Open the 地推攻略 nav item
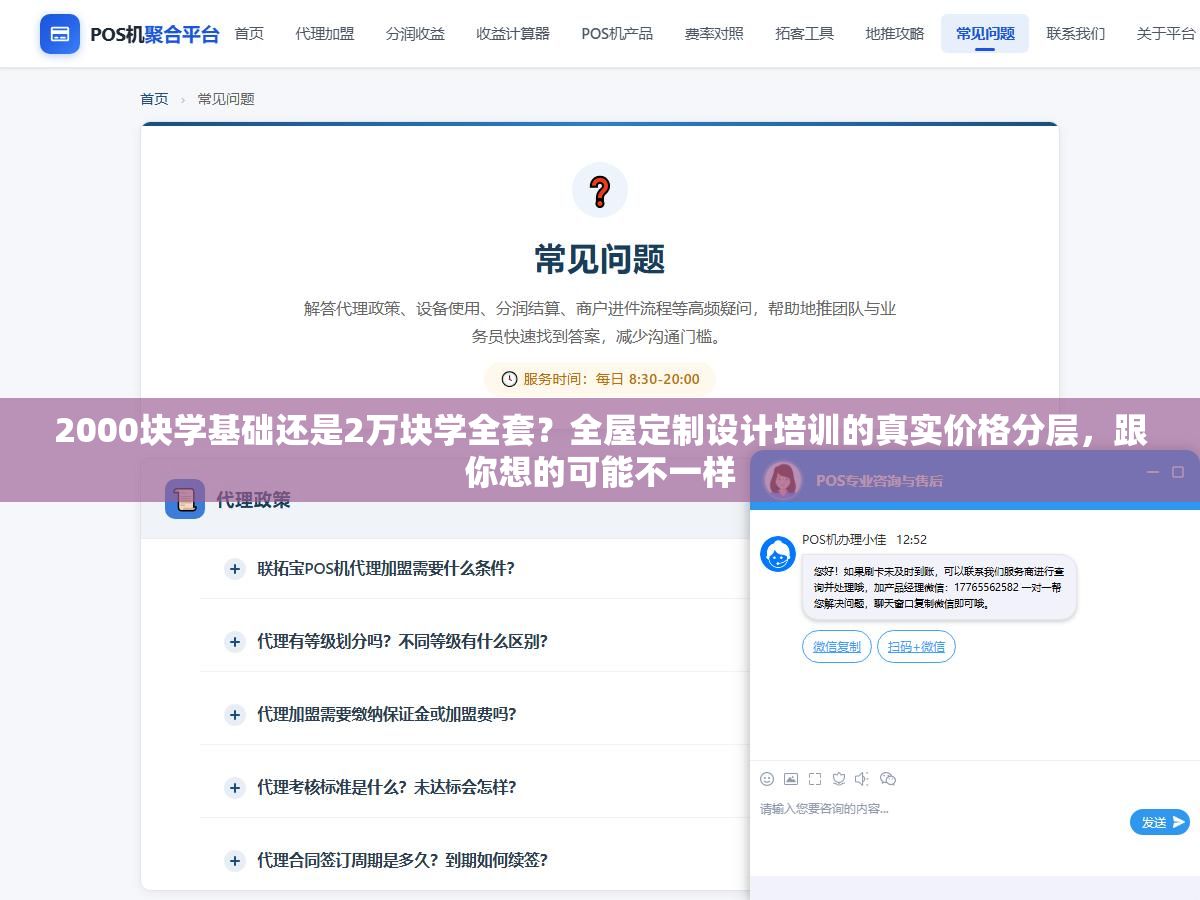Screen dimensions: 1200x900 (895, 34)
